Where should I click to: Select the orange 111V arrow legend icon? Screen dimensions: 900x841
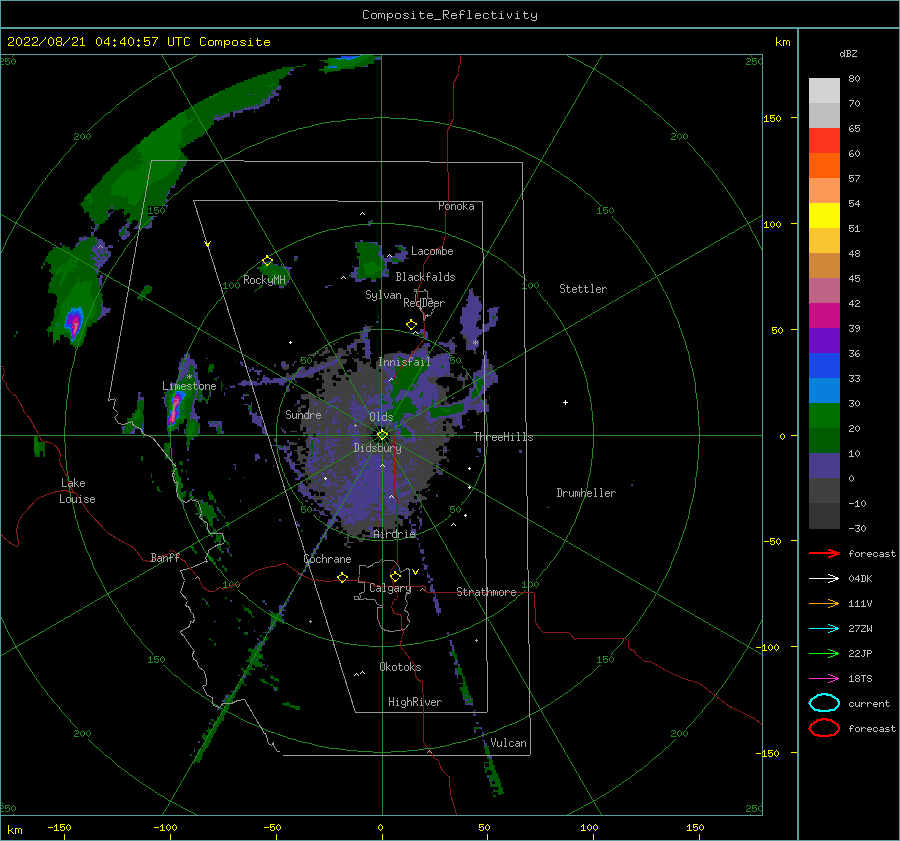[824, 603]
